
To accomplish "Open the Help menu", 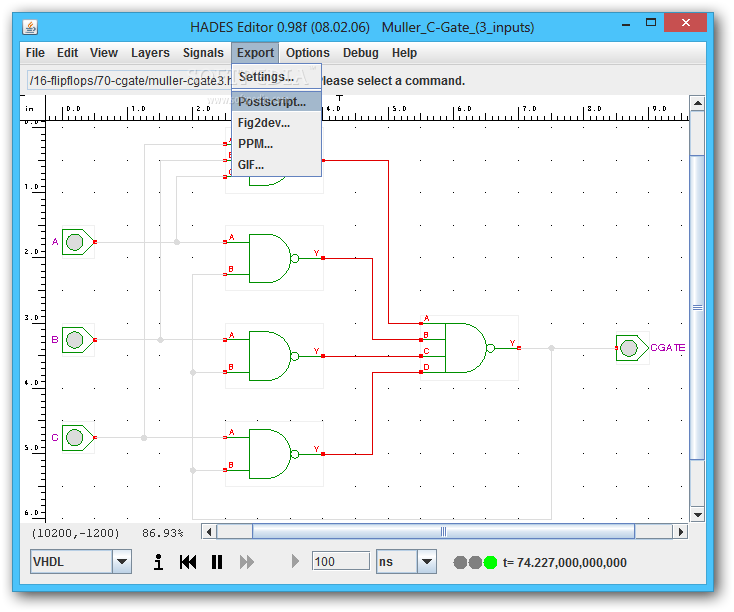I will [x=404, y=53].
